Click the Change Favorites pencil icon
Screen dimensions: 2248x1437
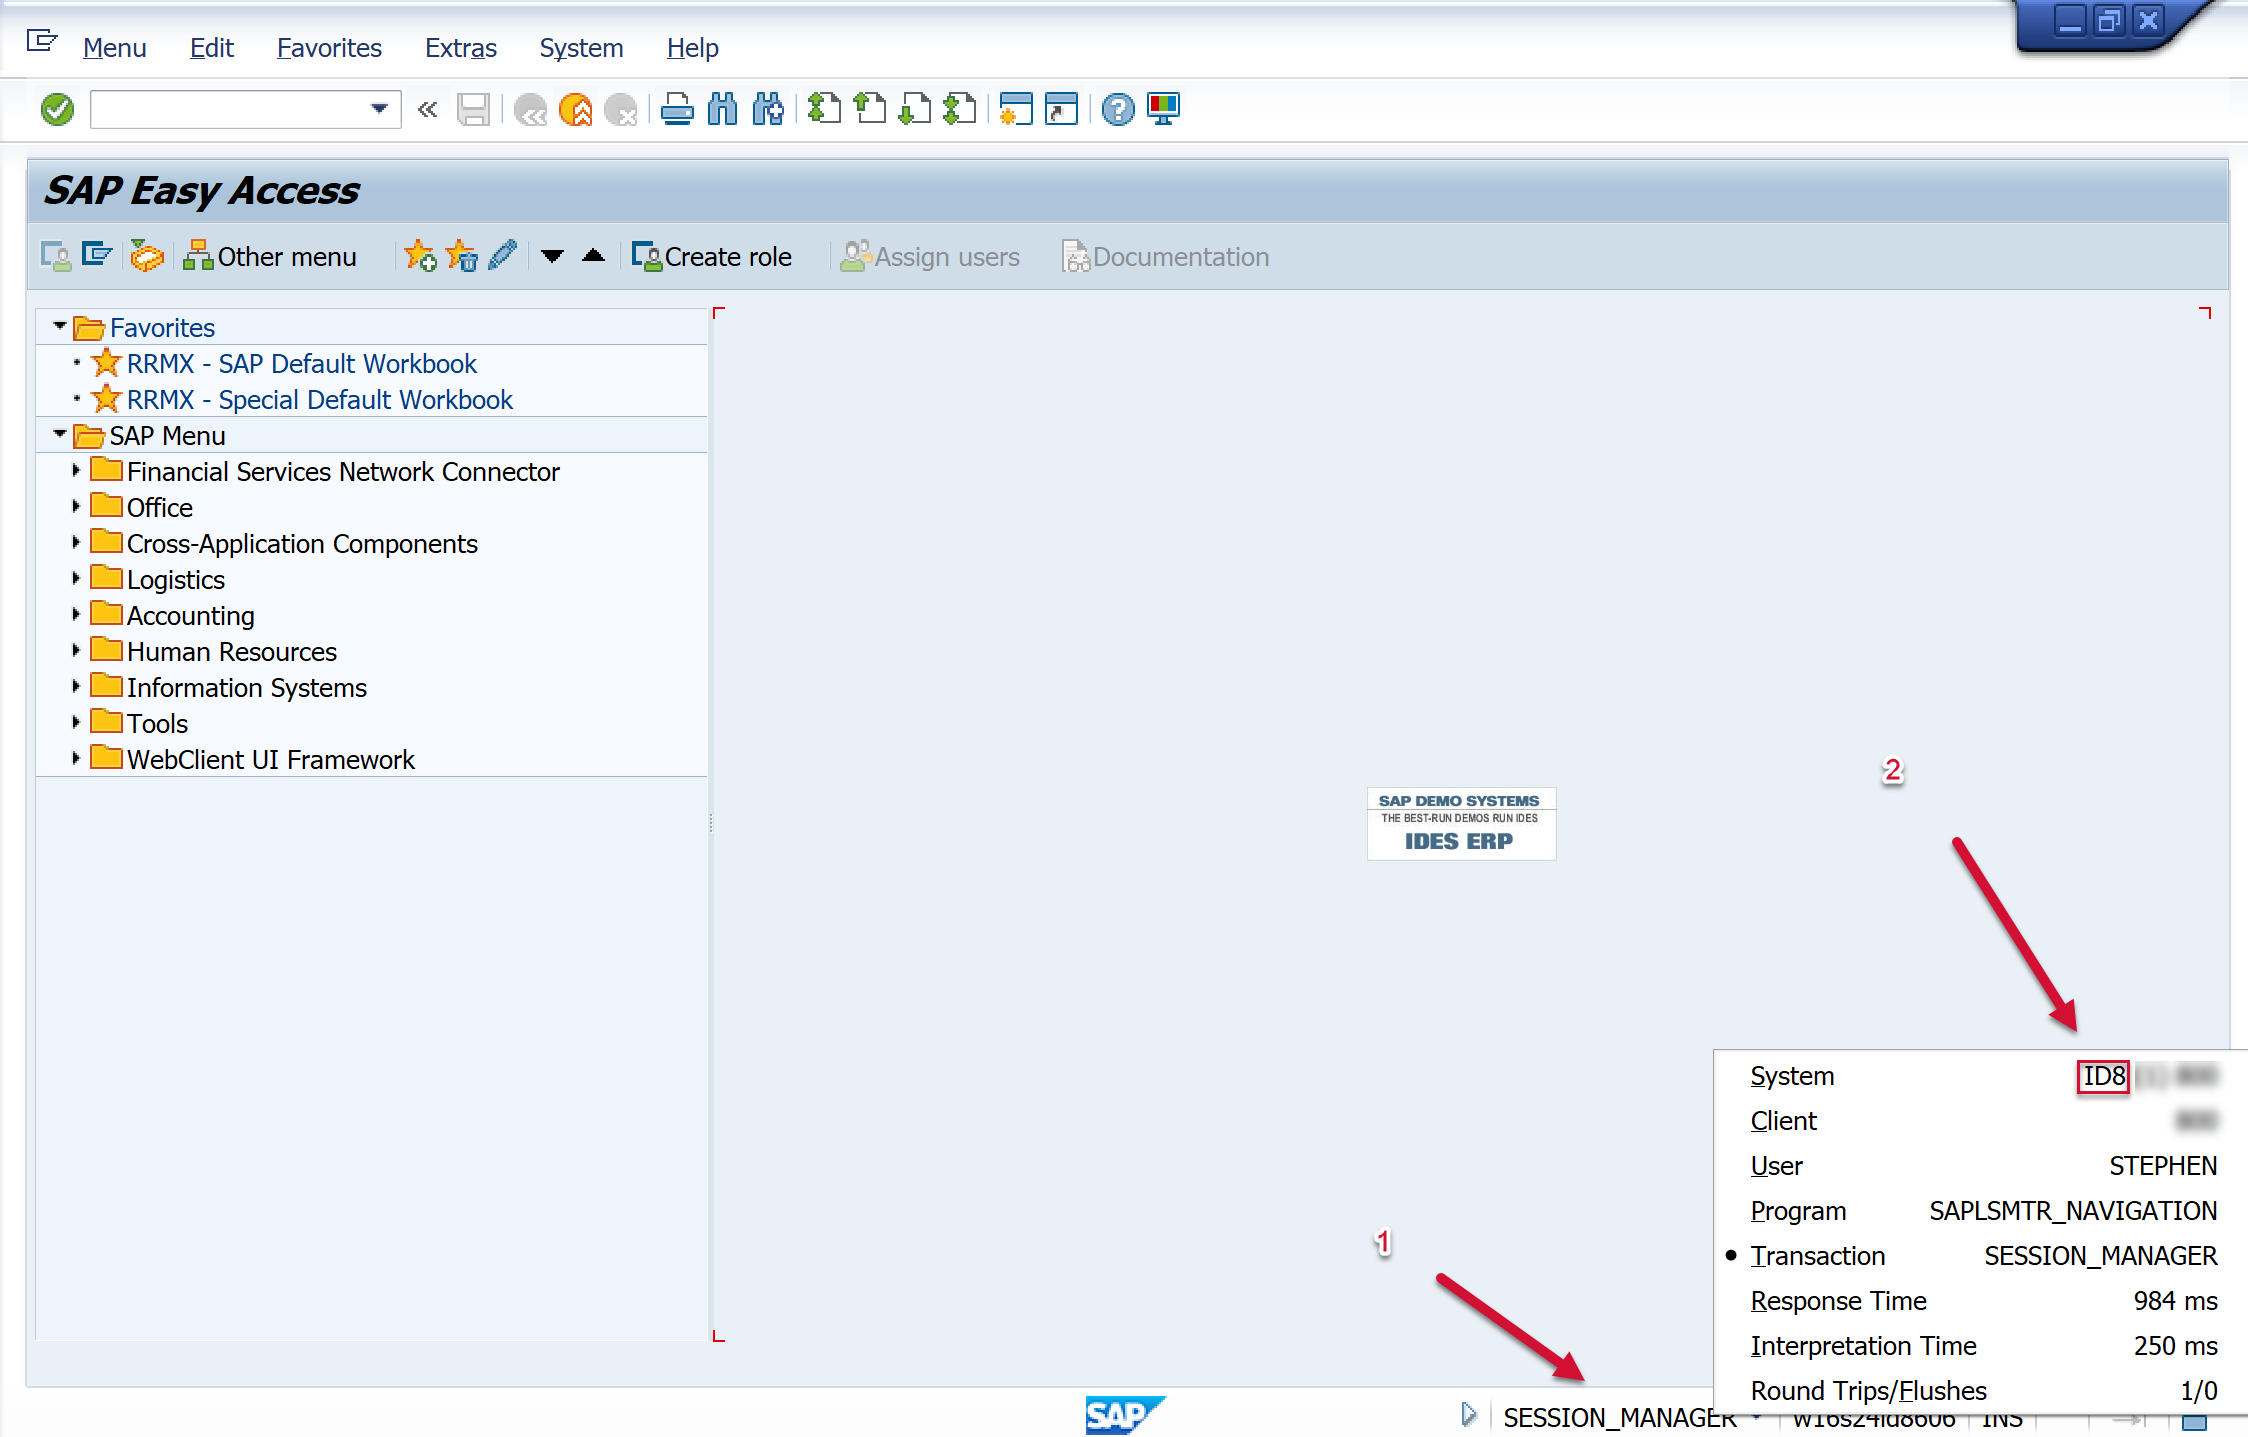(503, 256)
